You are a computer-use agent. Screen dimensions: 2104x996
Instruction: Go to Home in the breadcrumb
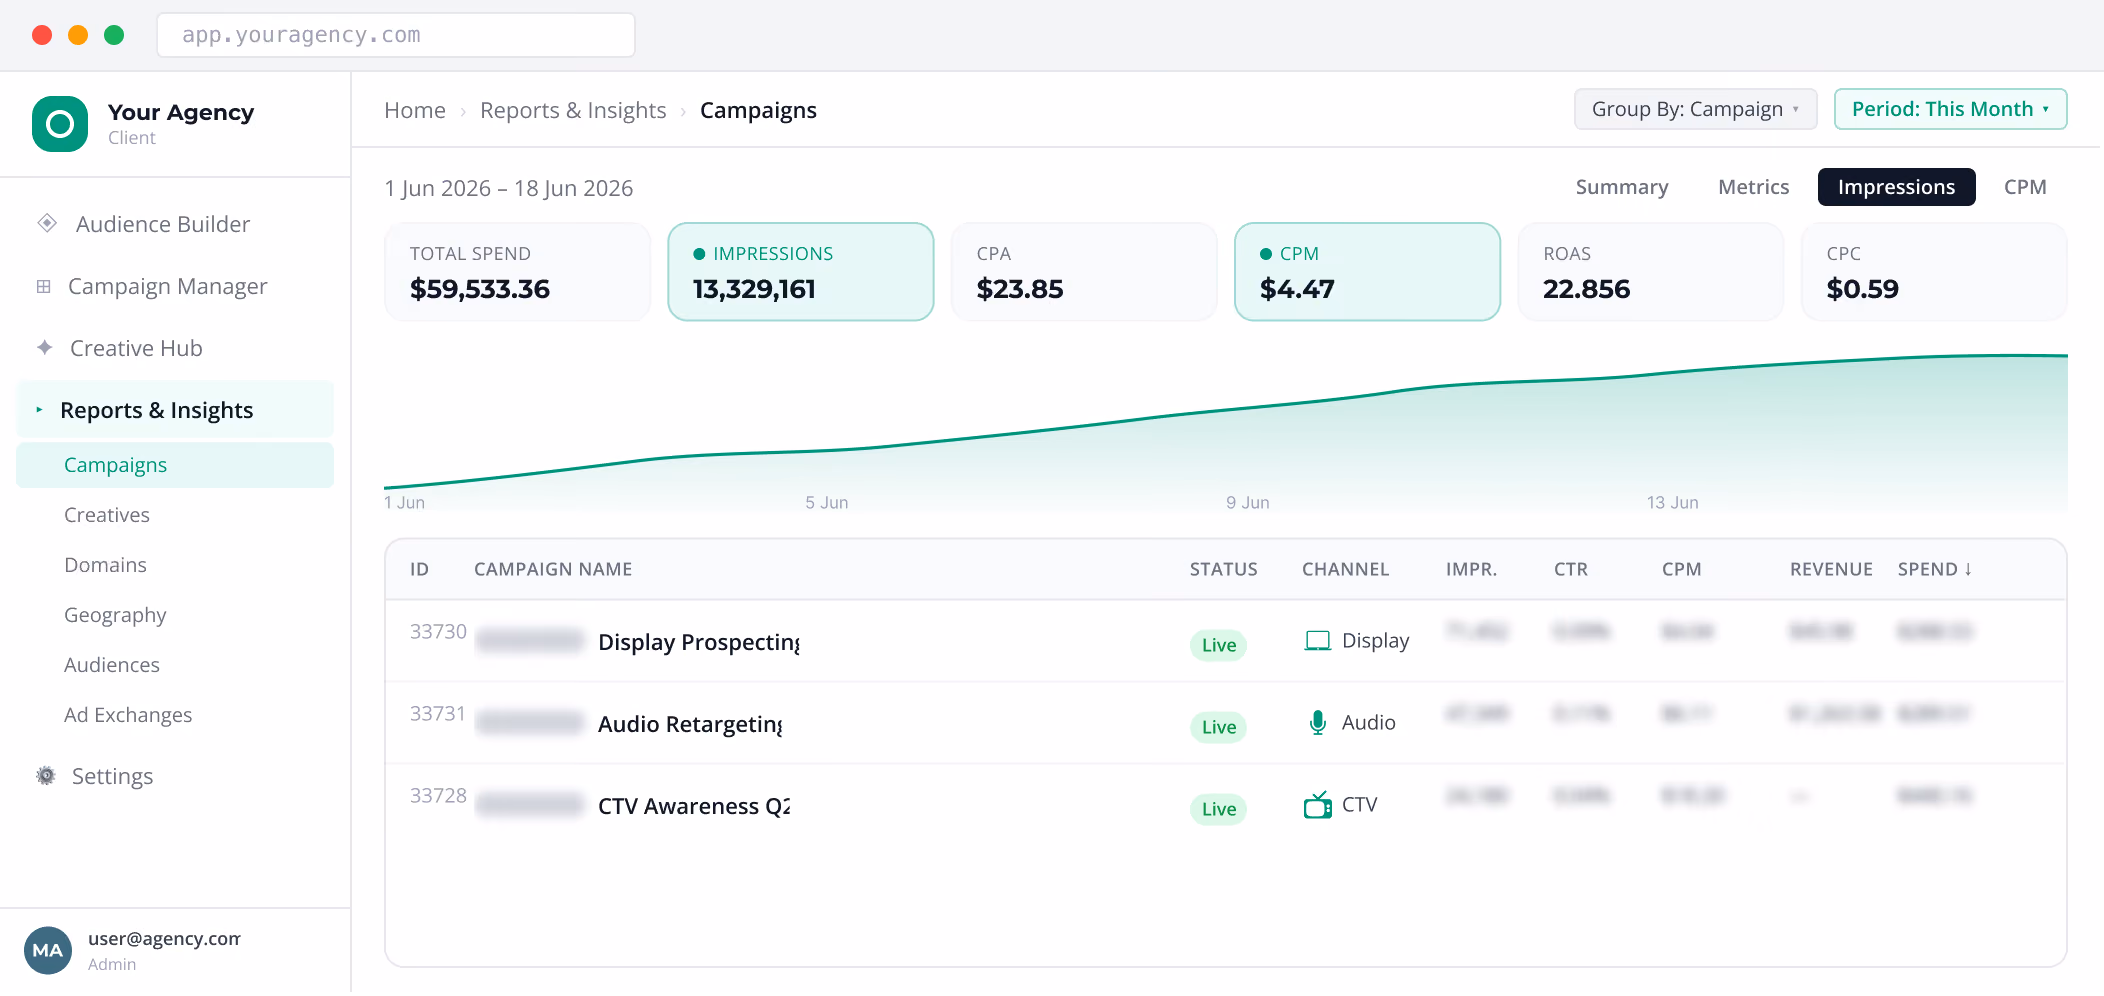pyautogui.click(x=415, y=110)
